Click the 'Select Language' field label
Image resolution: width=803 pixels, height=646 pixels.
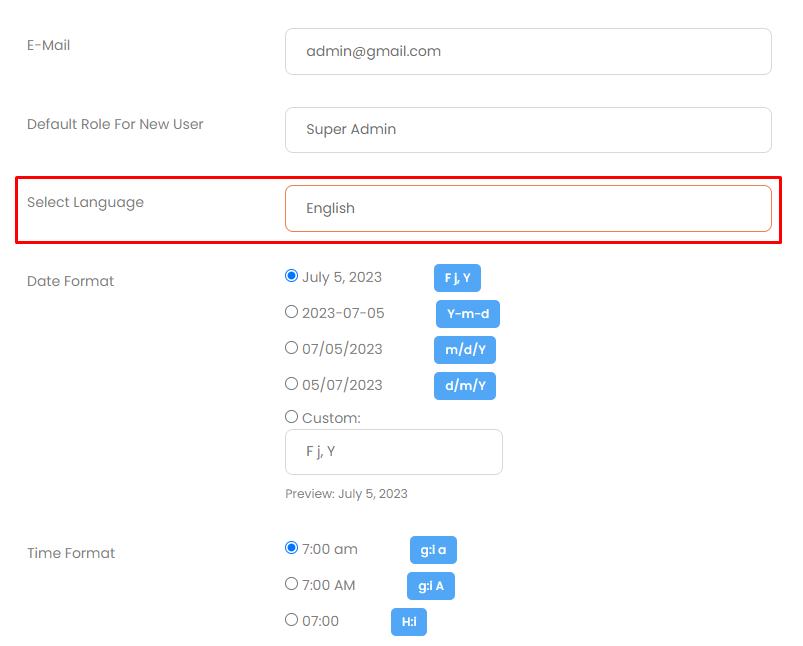pyautogui.click(x=85, y=202)
